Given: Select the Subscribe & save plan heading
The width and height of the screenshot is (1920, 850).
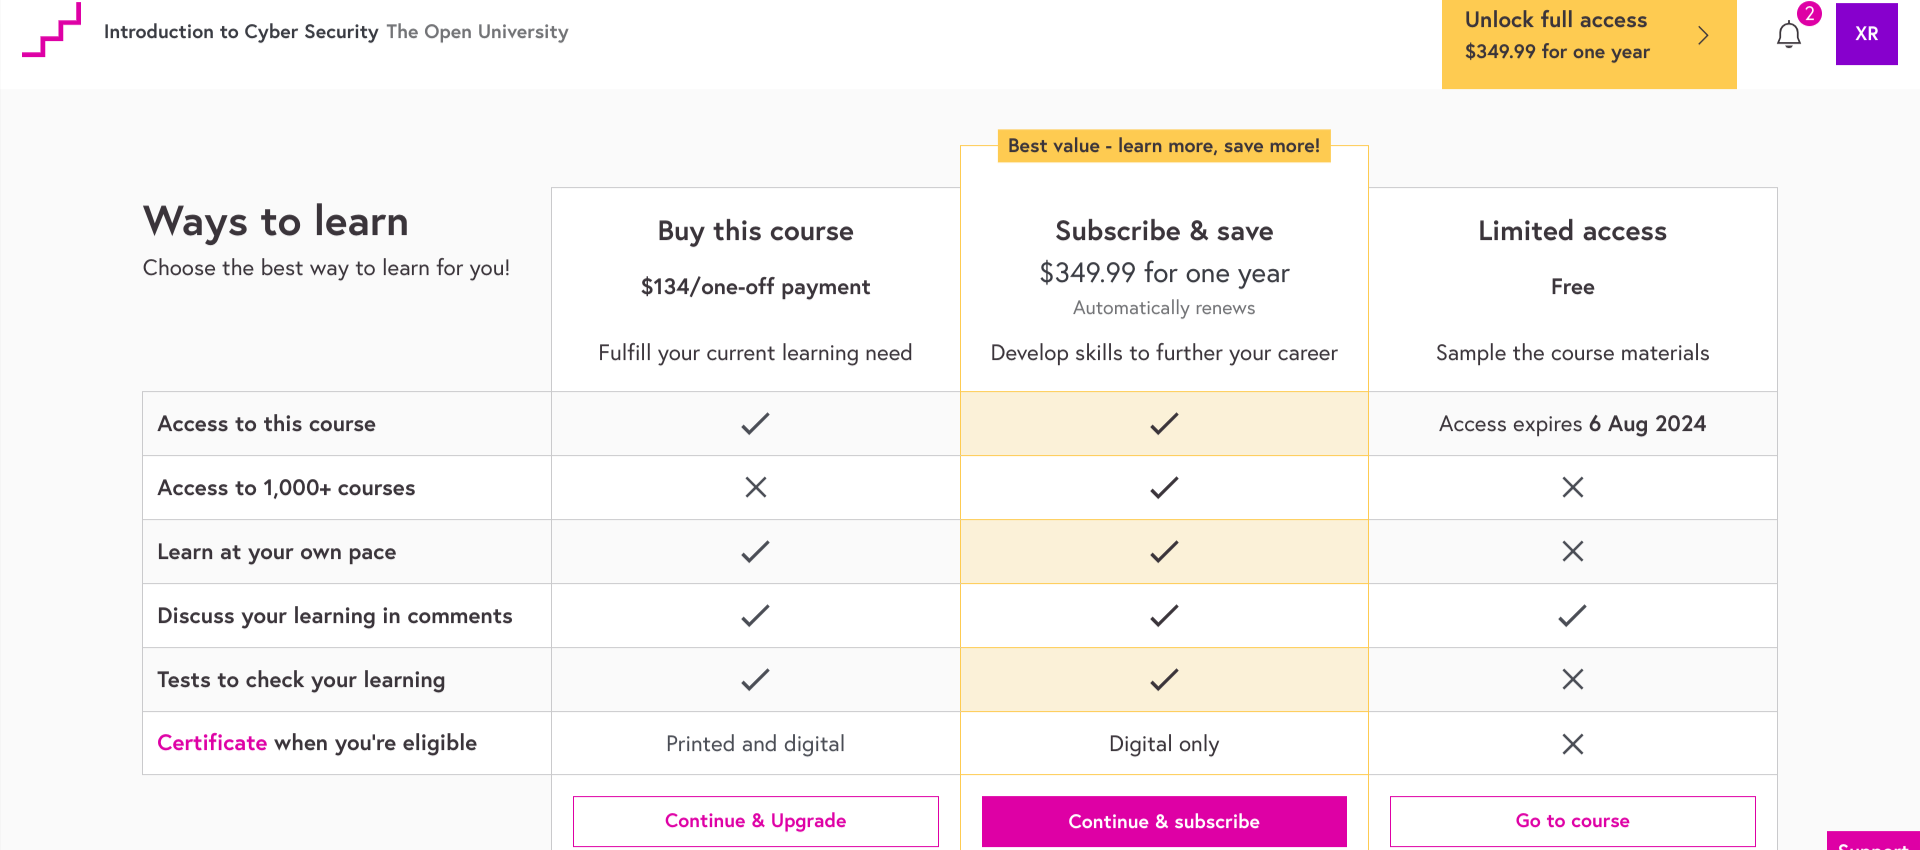Looking at the screenshot, I should [1164, 231].
